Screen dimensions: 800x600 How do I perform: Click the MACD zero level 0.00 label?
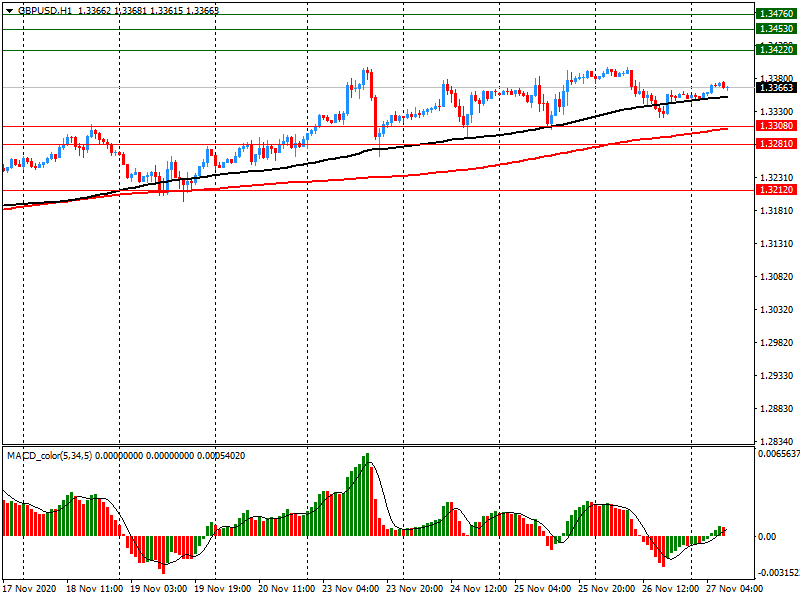[767, 536]
